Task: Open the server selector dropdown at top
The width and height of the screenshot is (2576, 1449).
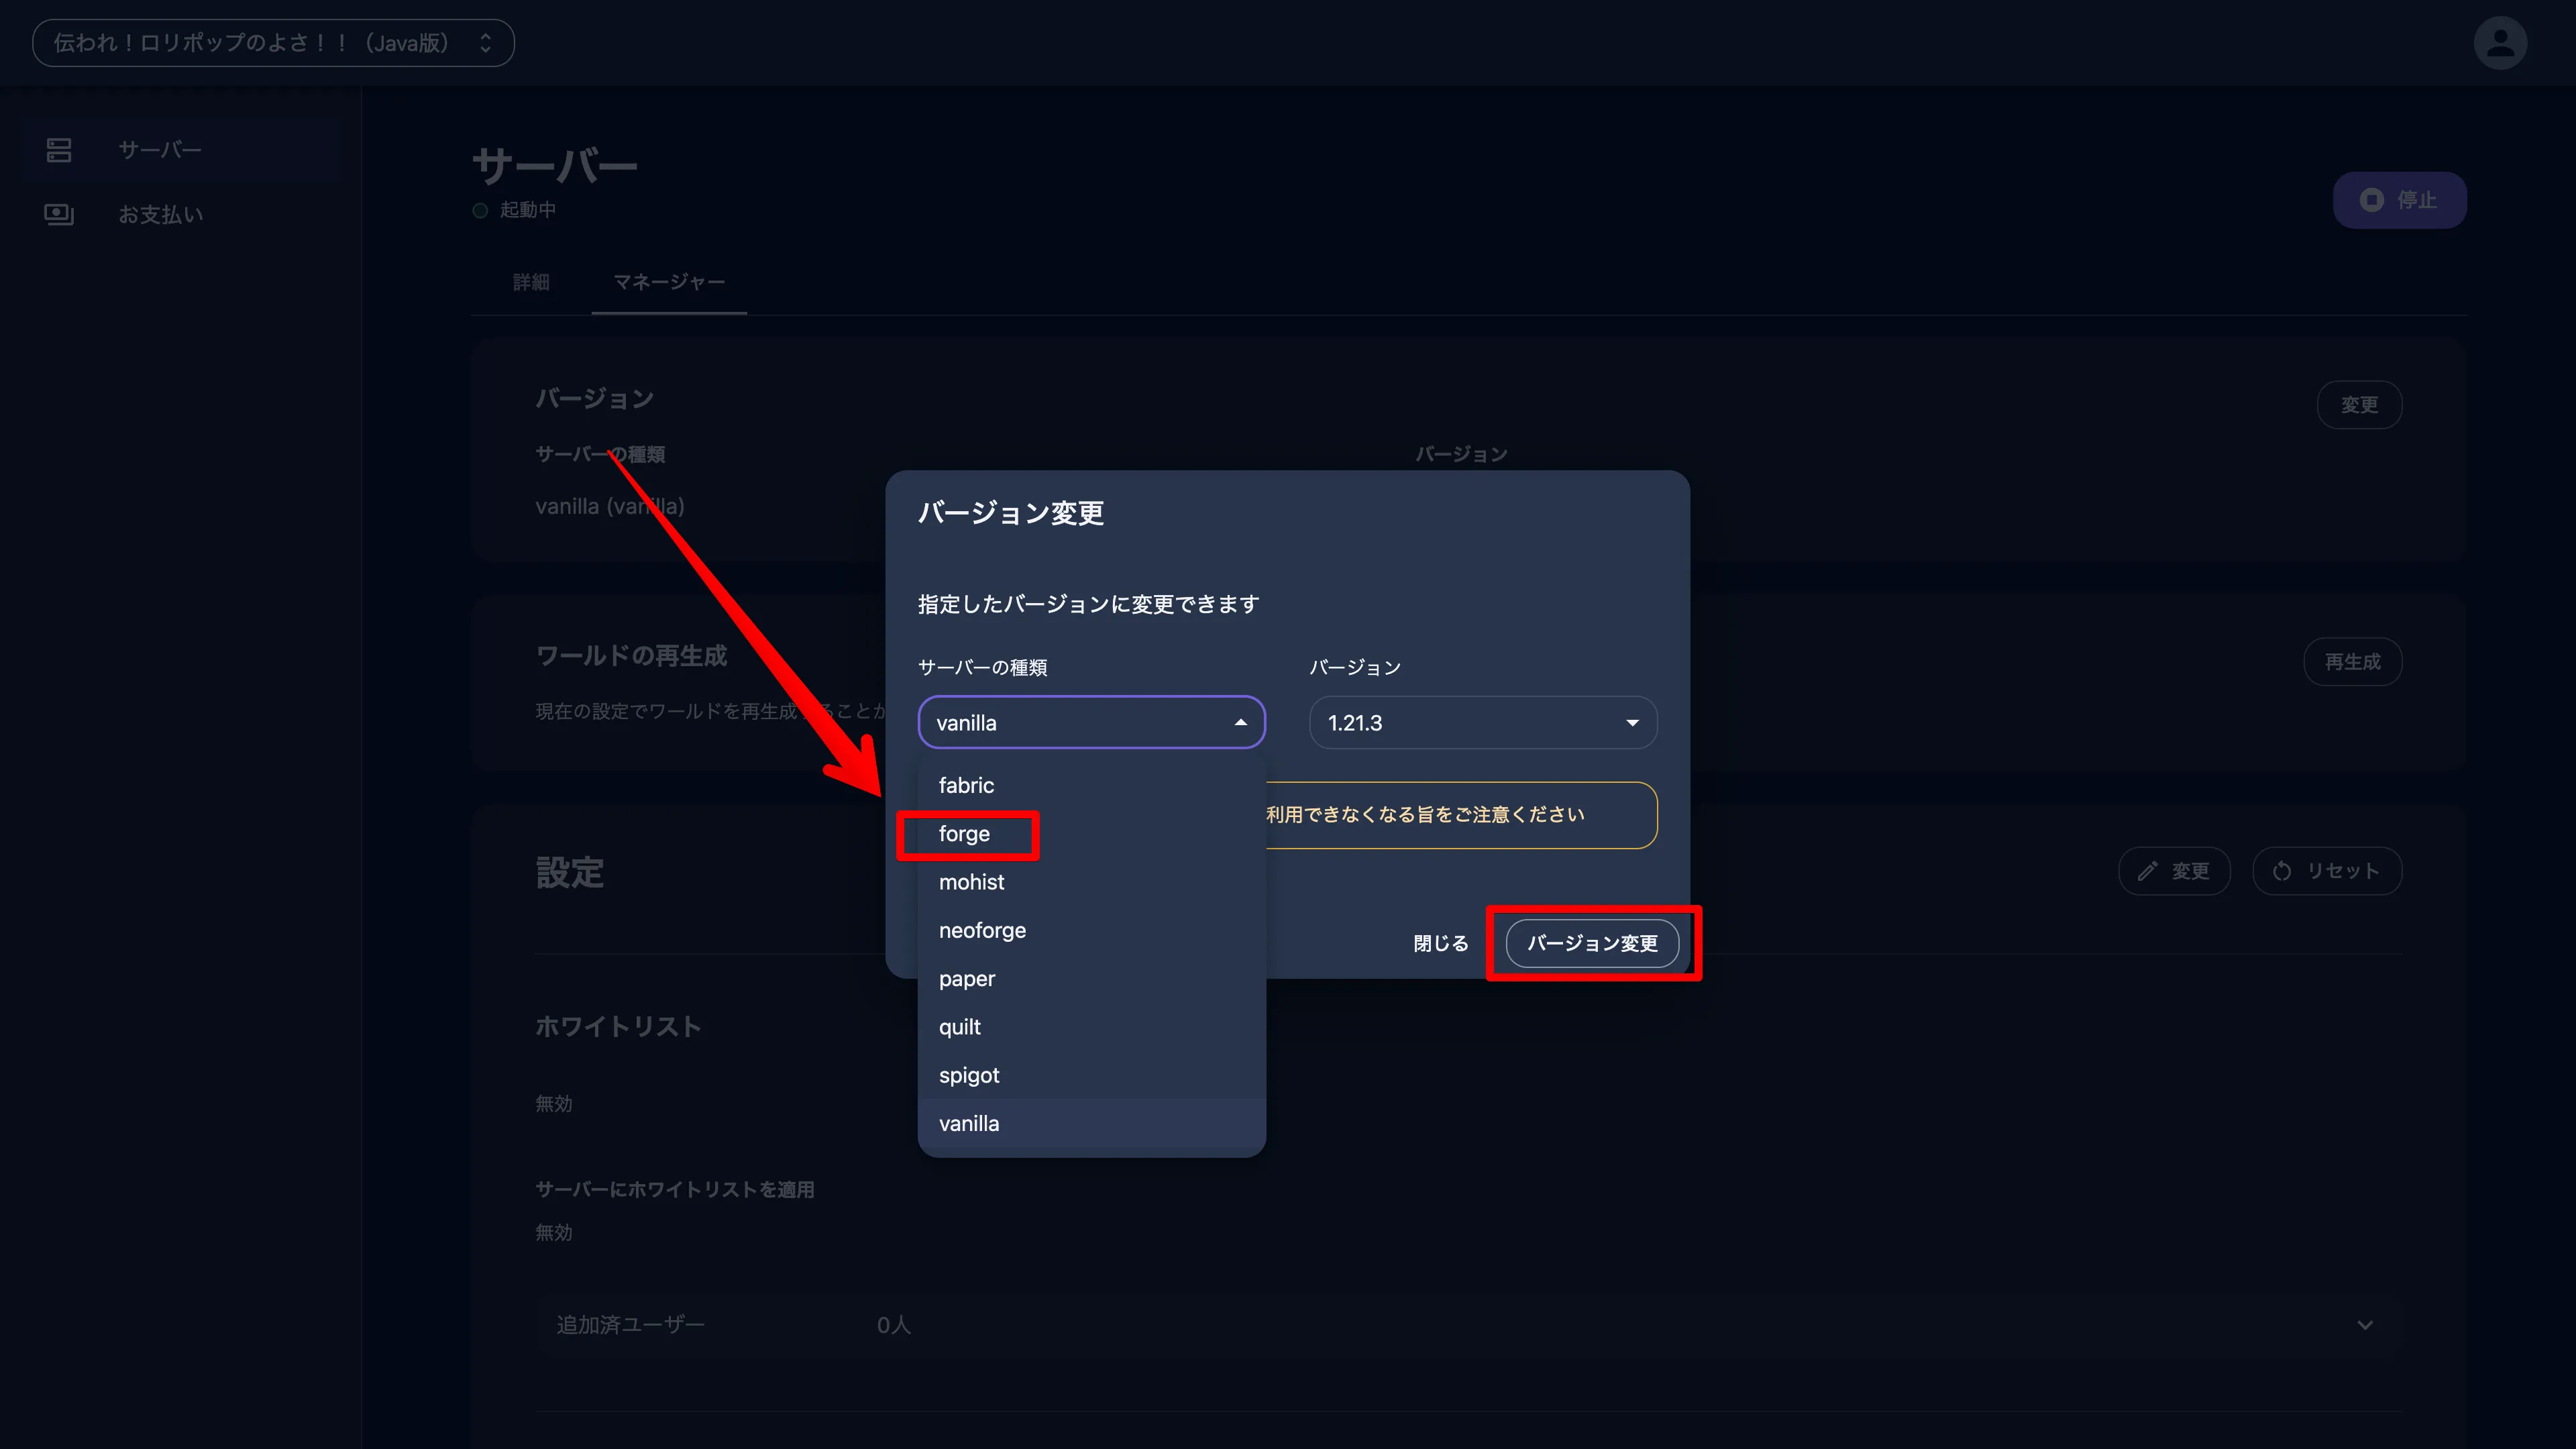Action: tap(273, 43)
